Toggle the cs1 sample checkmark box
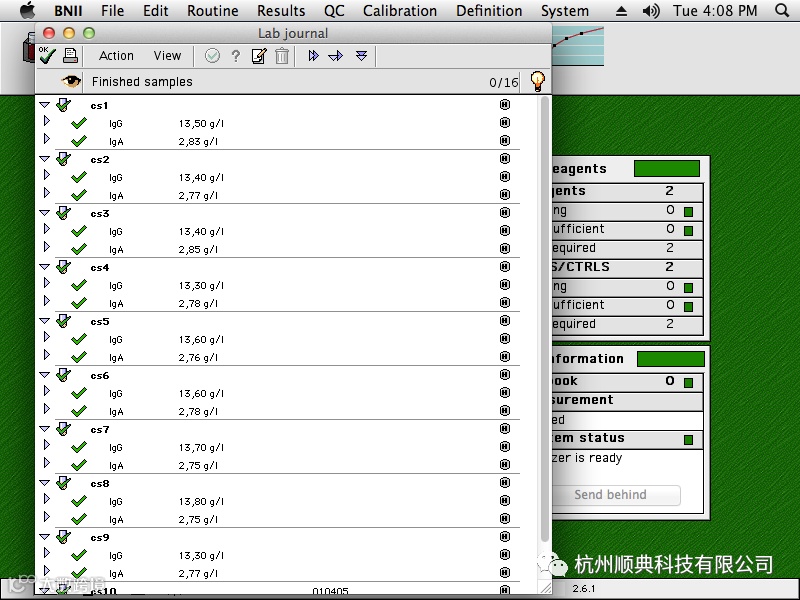800x600 pixels. pos(63,105)
